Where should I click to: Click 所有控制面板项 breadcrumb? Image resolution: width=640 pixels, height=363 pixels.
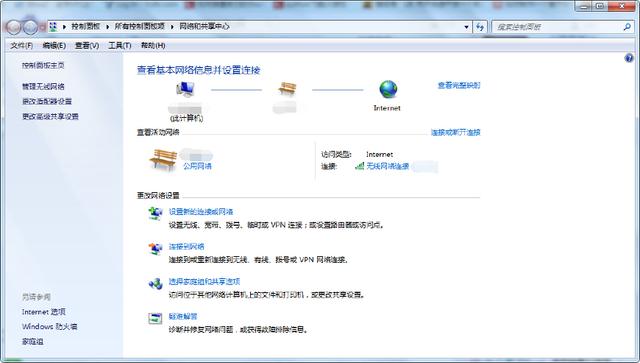[x=140, y=27]
